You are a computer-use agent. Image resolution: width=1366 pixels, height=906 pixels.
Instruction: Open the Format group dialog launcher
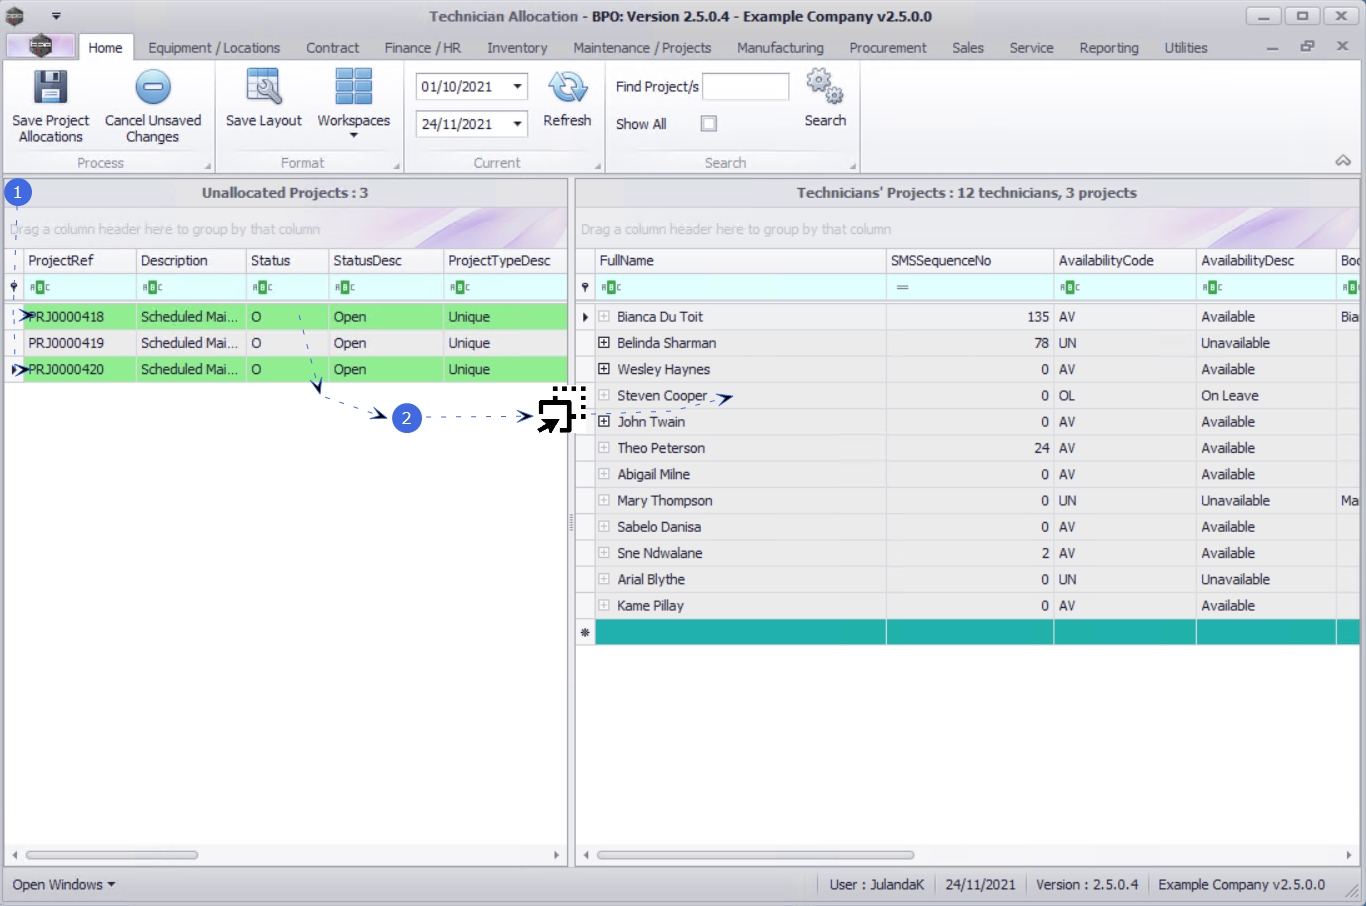(396, 166)
